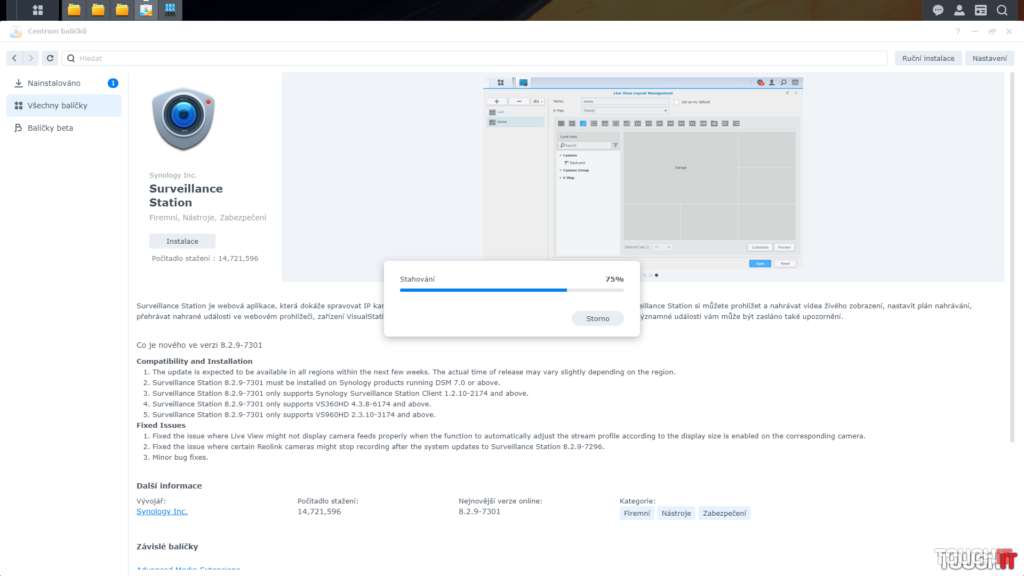Open the Nastavení settings button
The height and width of the screenshot is (576, 1024).
(989, 58)
